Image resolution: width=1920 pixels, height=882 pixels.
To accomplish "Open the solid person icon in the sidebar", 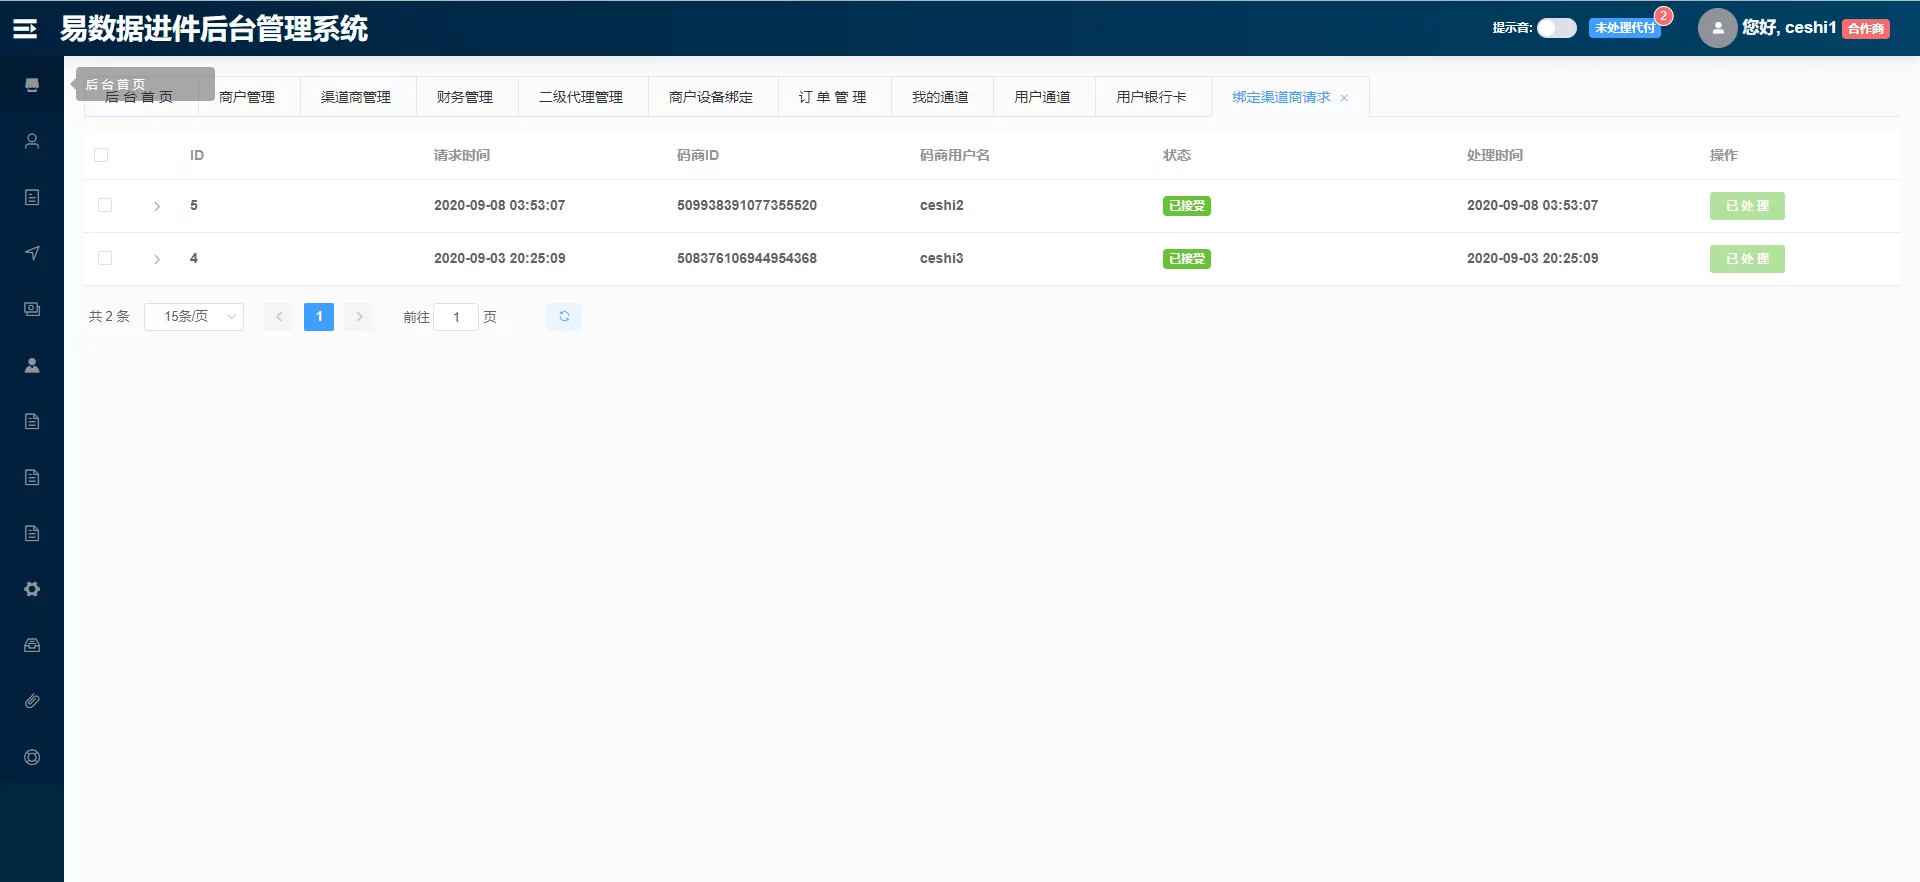I will tap(32, 365).
